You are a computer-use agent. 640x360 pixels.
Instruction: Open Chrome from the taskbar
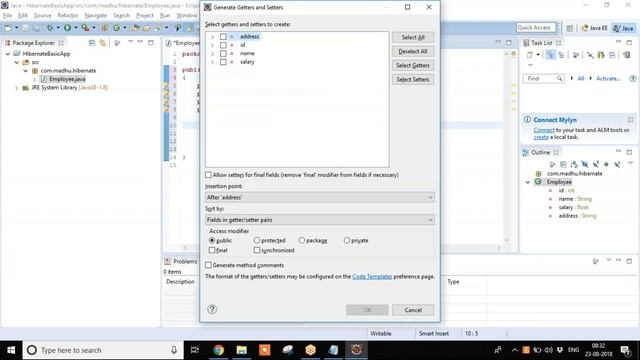[218, 350]
